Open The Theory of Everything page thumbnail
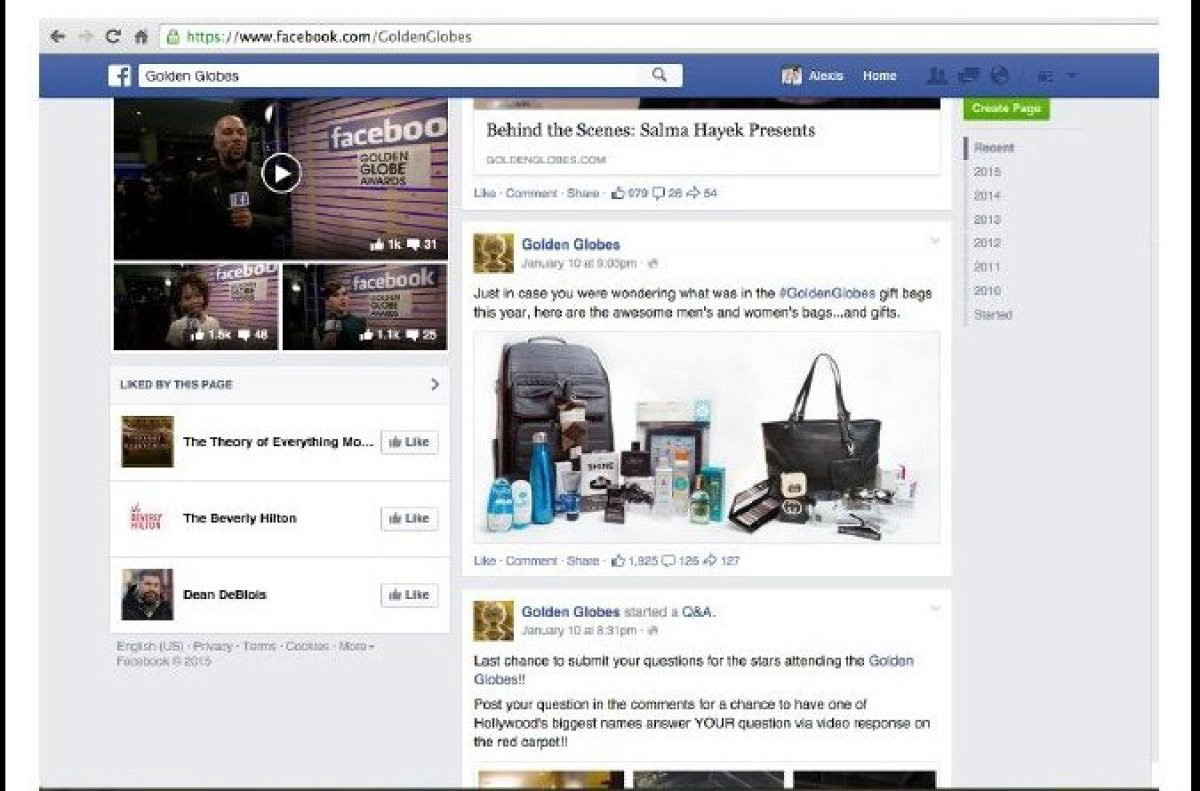This screenshot has width=1200, height=791. point(147,442)
